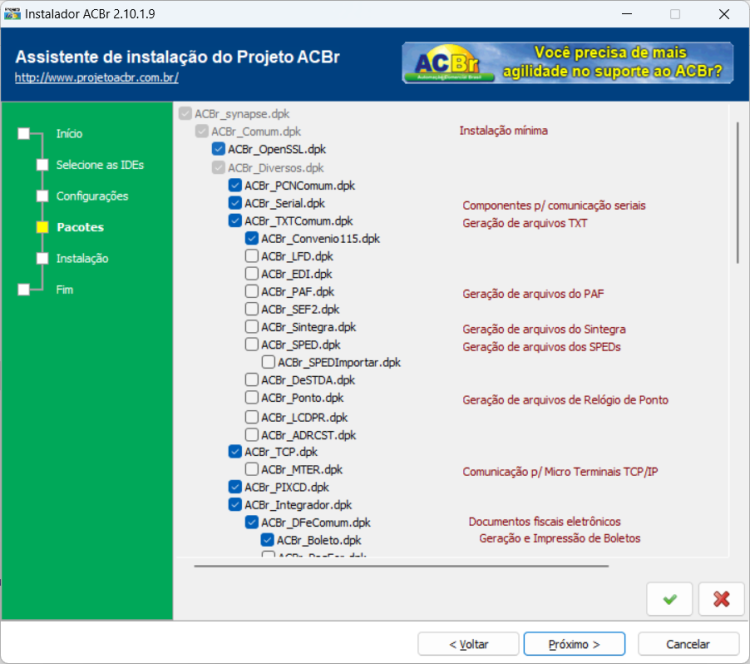The width and height of the screenshot is (750, 664).
Task: Open the projetoacbr.com.br link
Action: tap(97, 77)
